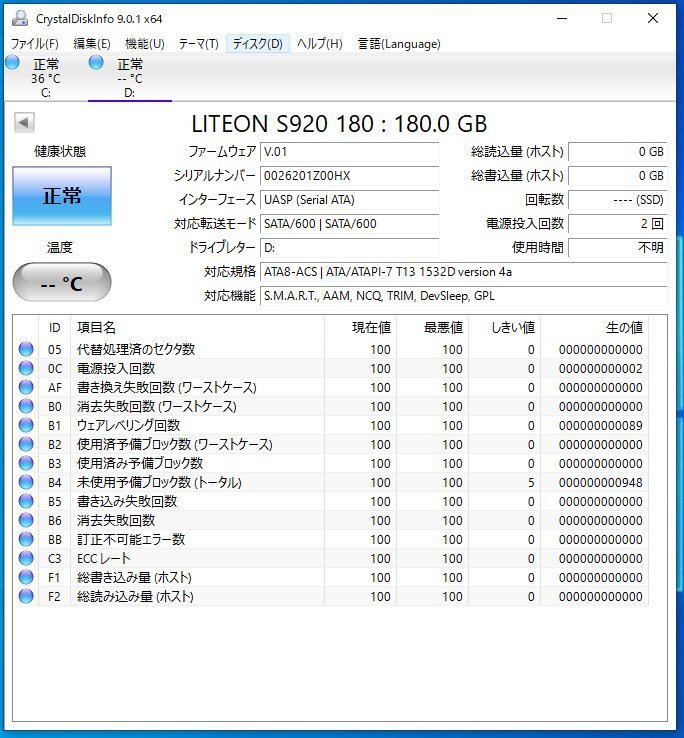The height and width of the screenshot is (738, 684).
Task: Click status orb of row 0C 電源投入回数
Action: point(26,368)
